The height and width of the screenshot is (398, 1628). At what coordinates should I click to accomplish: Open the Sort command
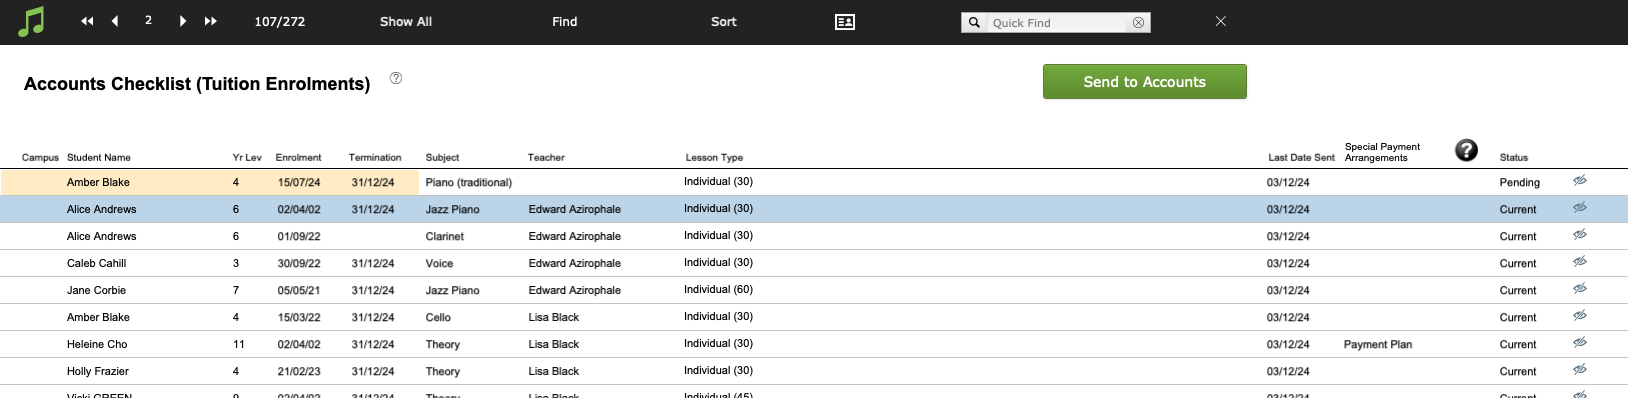[724, 21]
